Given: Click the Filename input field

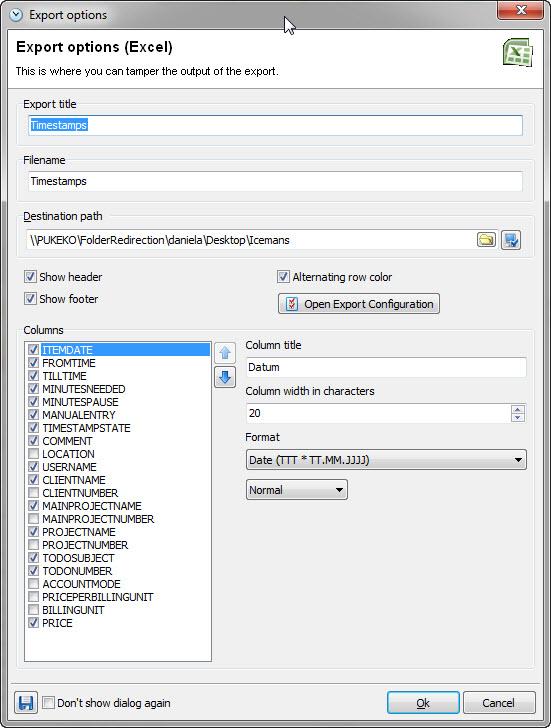Looking at the screenshot, I should coord(275,181).
